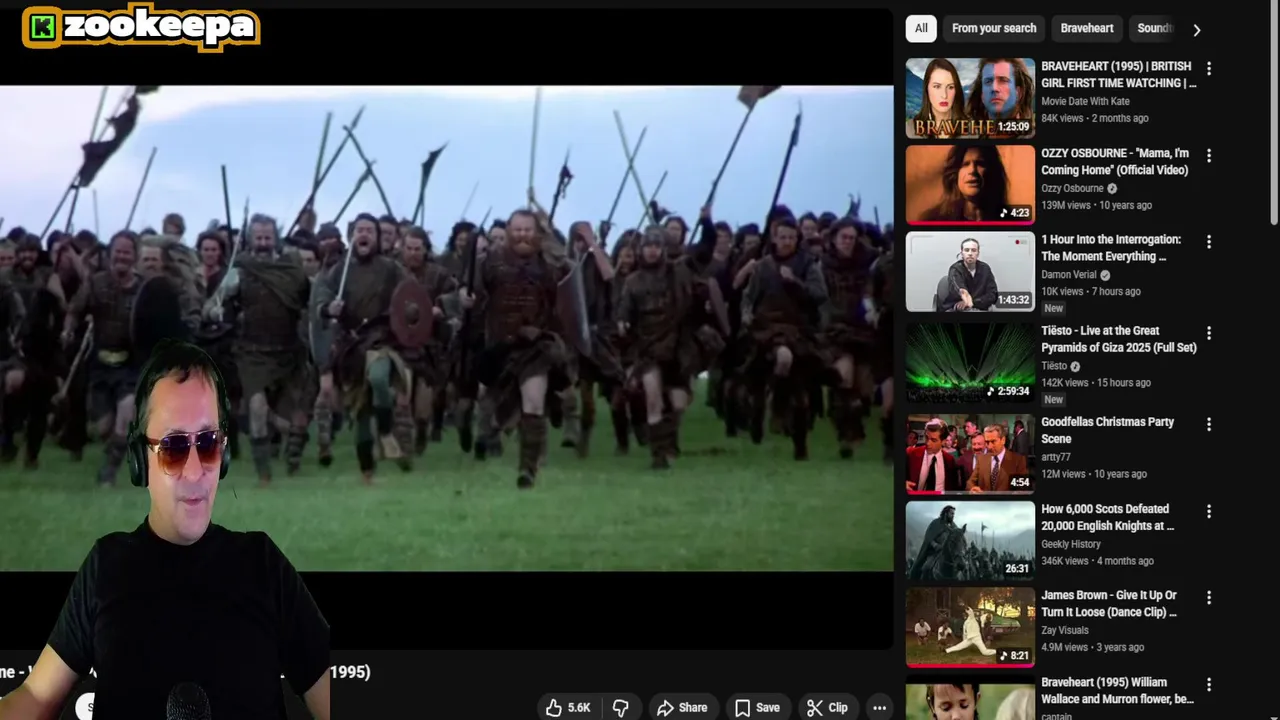Create a Clip of the video
This screenshot has width=1280, height=720.
(827, 707)
